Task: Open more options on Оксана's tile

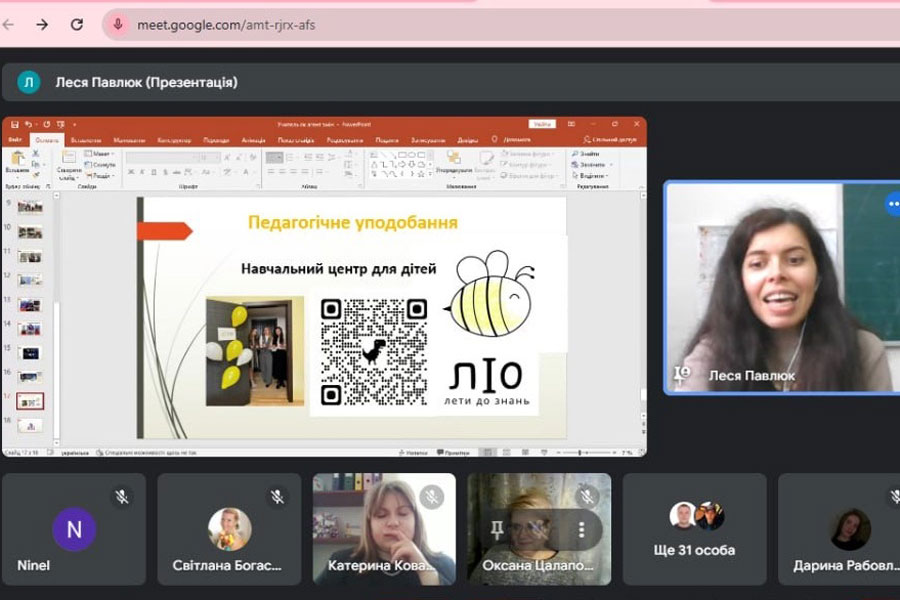Action: click(x=581, y=527)
